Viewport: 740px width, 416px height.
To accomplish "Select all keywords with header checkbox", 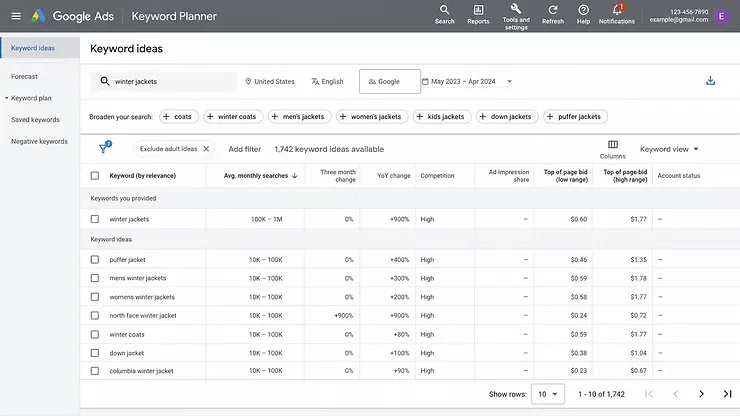I will (x=95, y=176).
